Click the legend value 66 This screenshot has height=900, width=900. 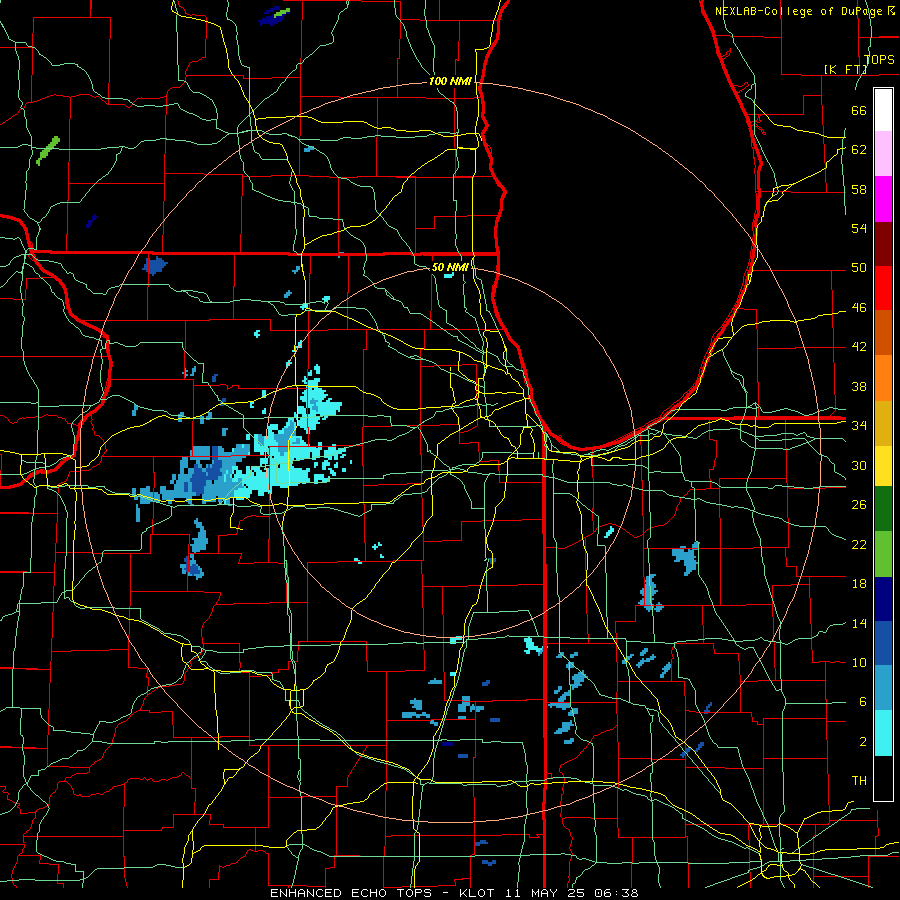(x=859, y=110)
